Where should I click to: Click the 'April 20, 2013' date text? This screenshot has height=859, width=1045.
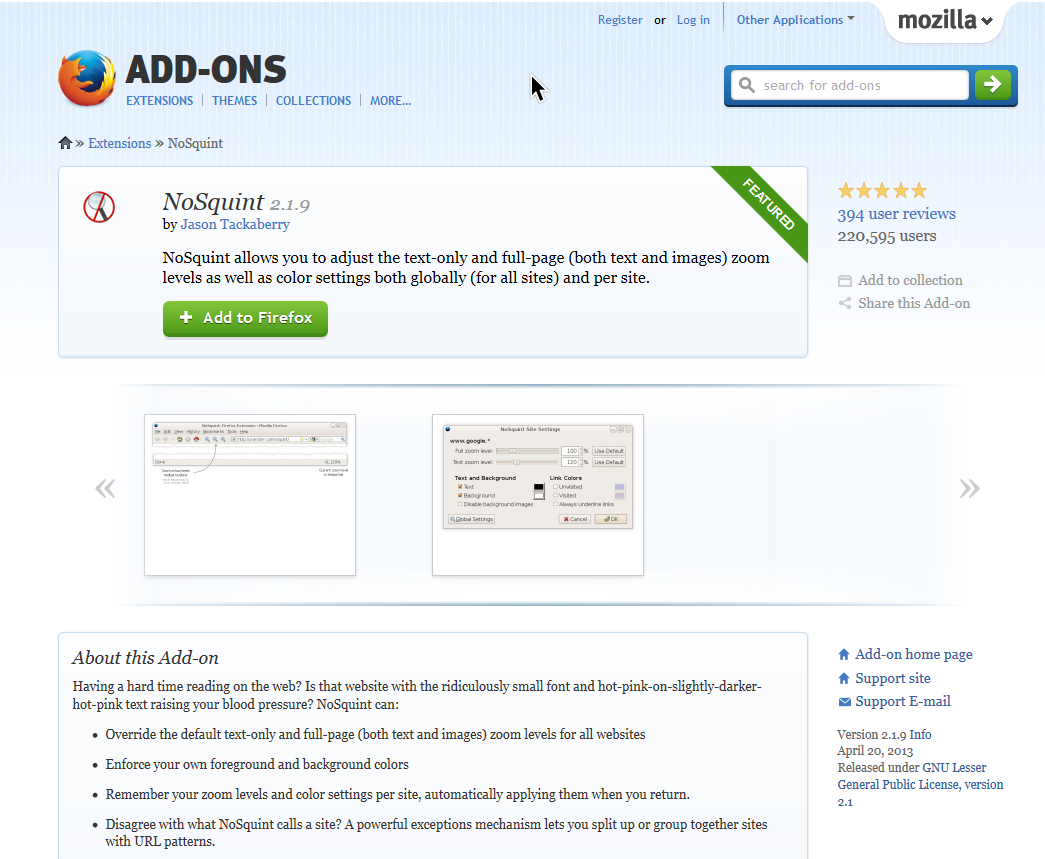pyautogui.click(x=875, y=751)
